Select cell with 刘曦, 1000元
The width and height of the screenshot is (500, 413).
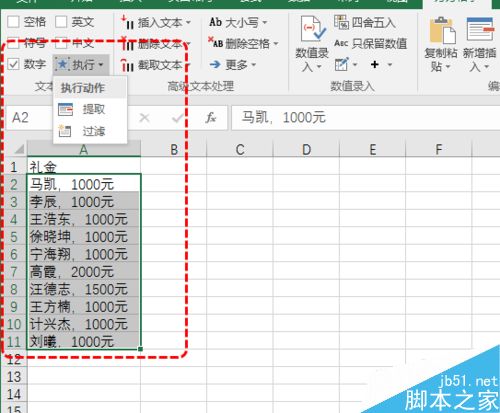(x=84, y=341)
